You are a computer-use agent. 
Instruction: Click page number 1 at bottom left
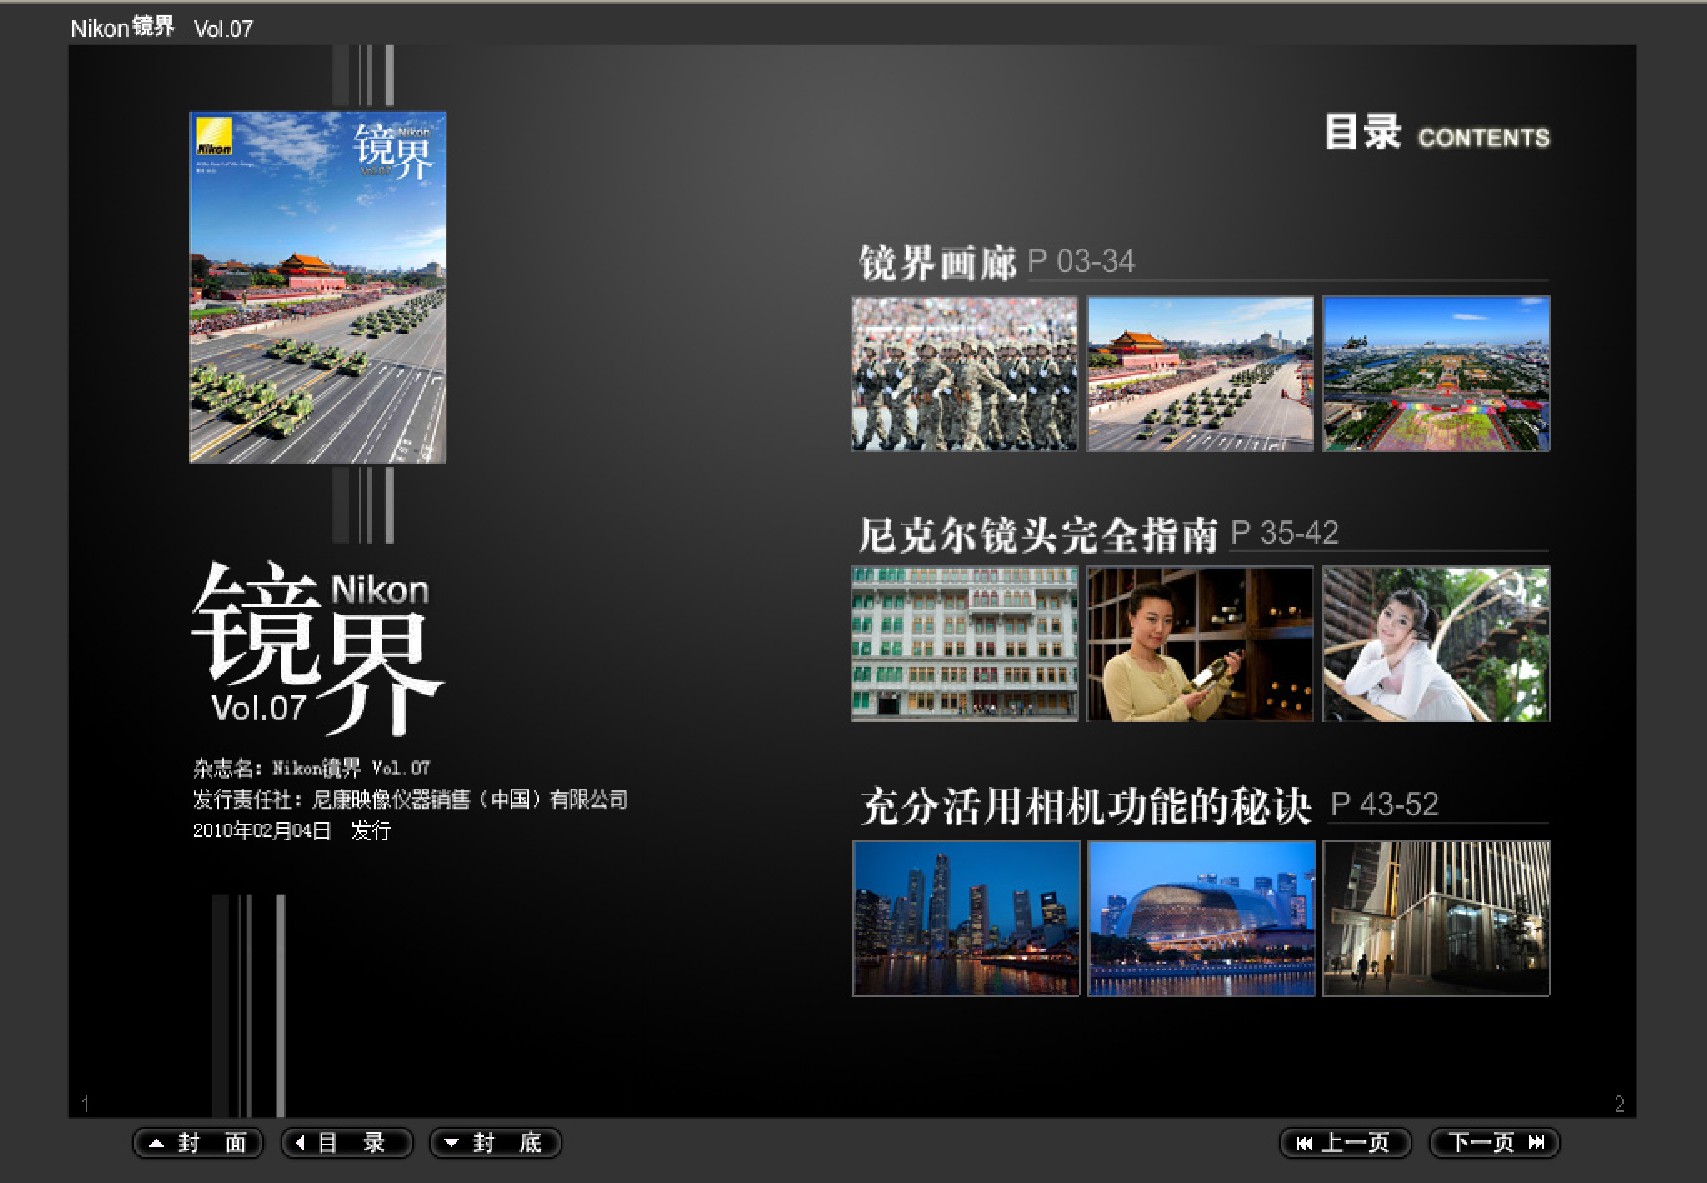(85, 1103)
